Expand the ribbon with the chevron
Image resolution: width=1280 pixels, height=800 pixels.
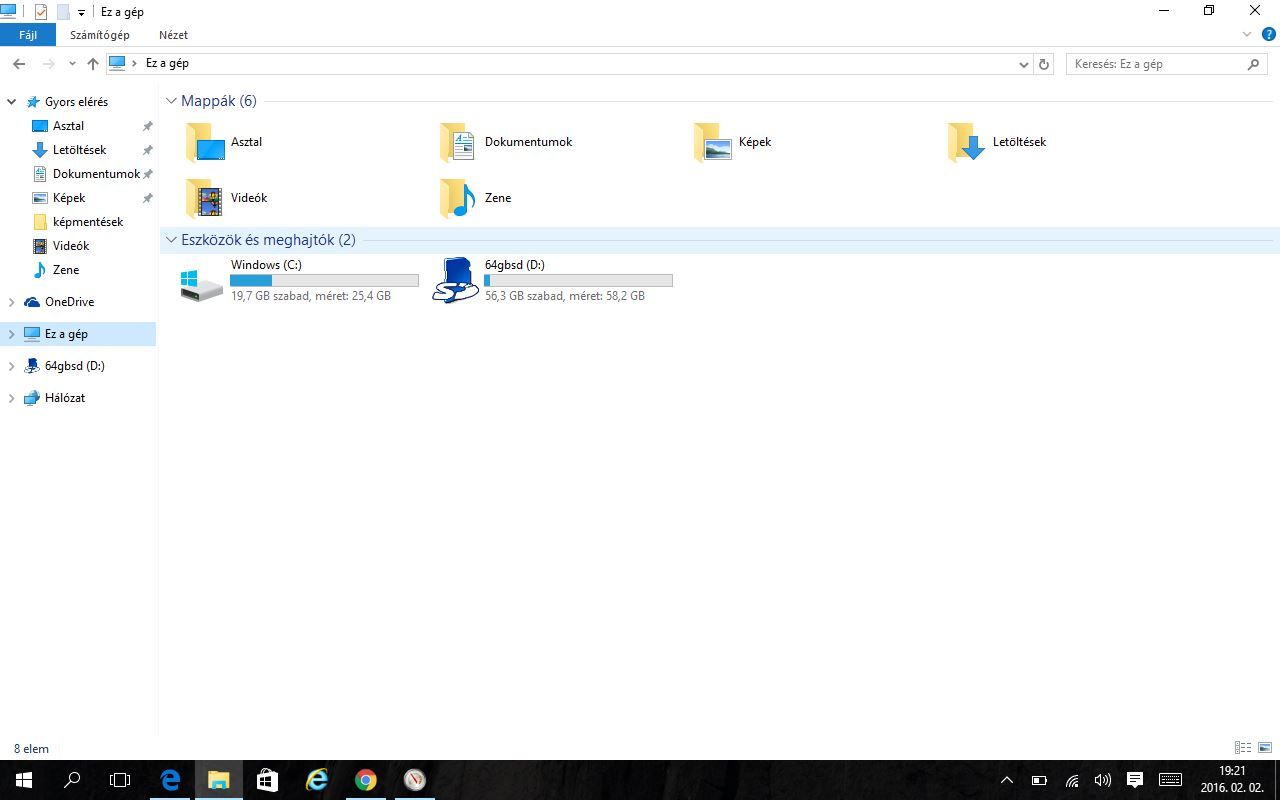pyautogui.click(x=1247, y=34)
